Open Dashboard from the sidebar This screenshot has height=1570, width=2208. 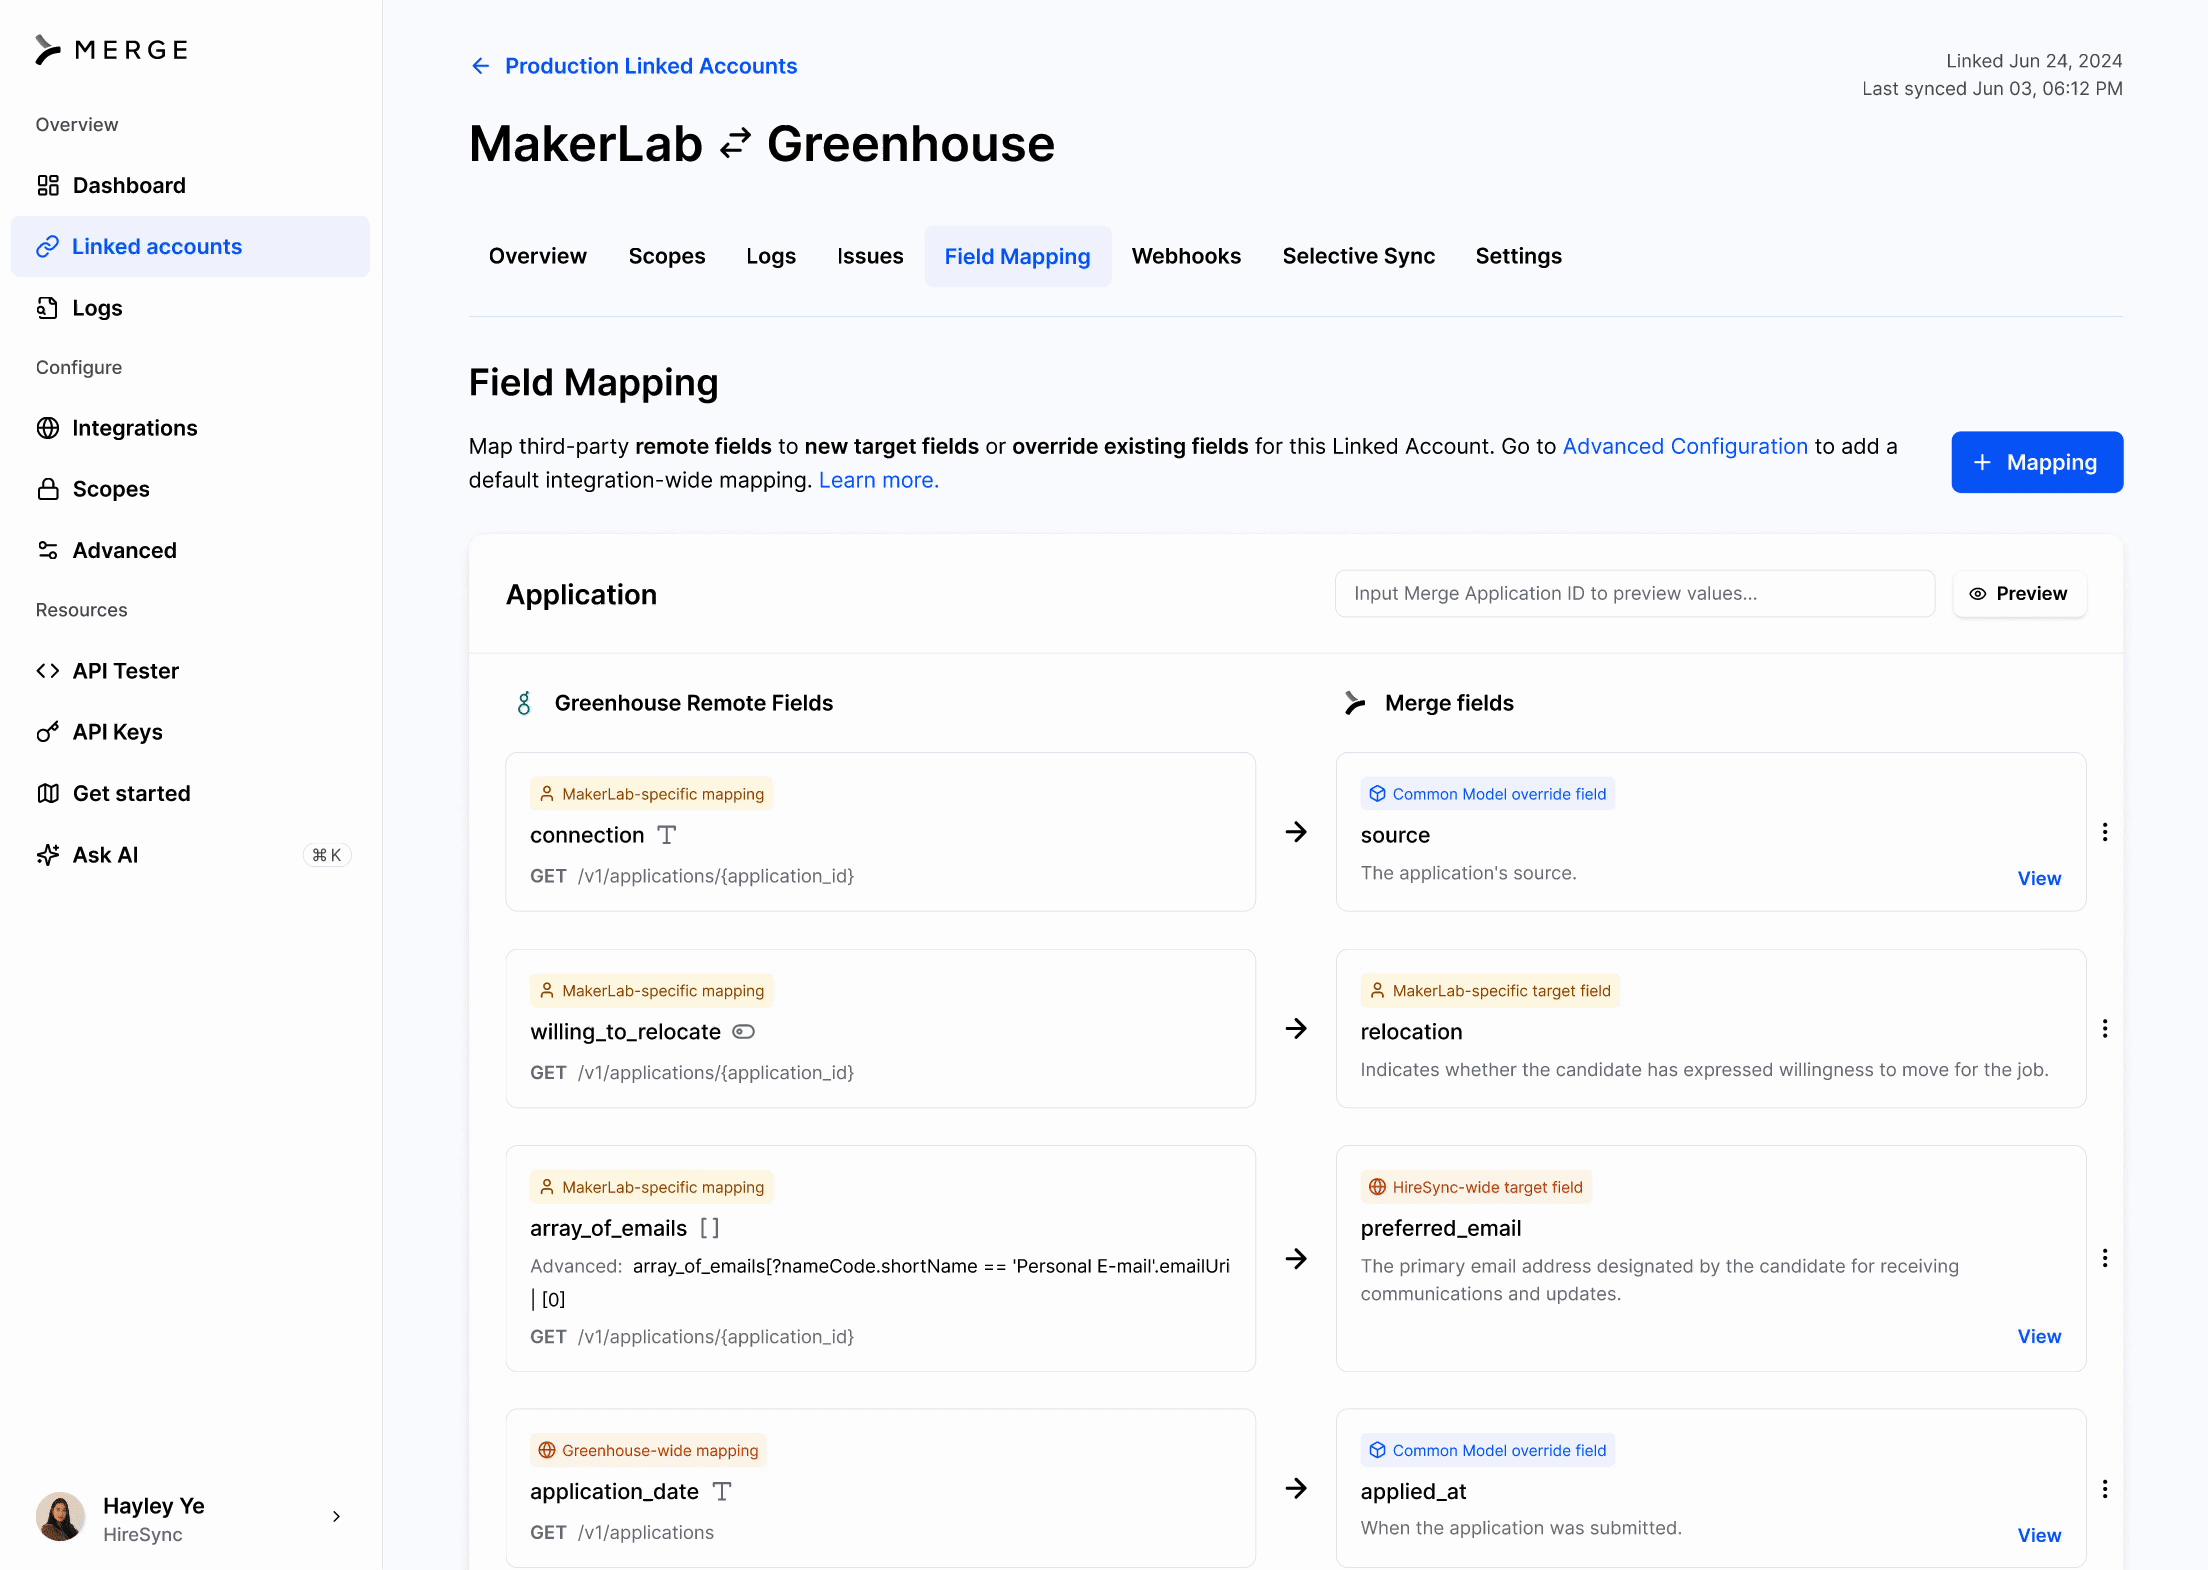190,185
